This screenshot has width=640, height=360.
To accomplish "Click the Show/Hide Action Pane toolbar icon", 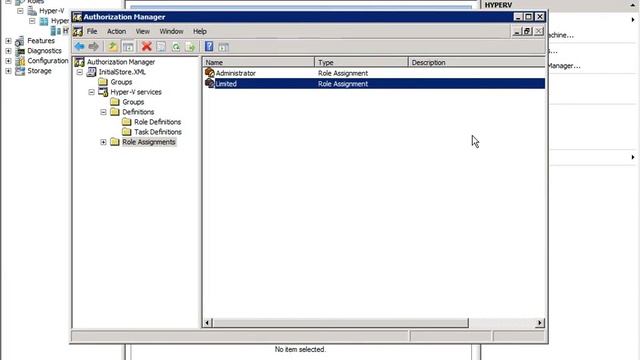I will pyautogui.click(x=223, y=47).
